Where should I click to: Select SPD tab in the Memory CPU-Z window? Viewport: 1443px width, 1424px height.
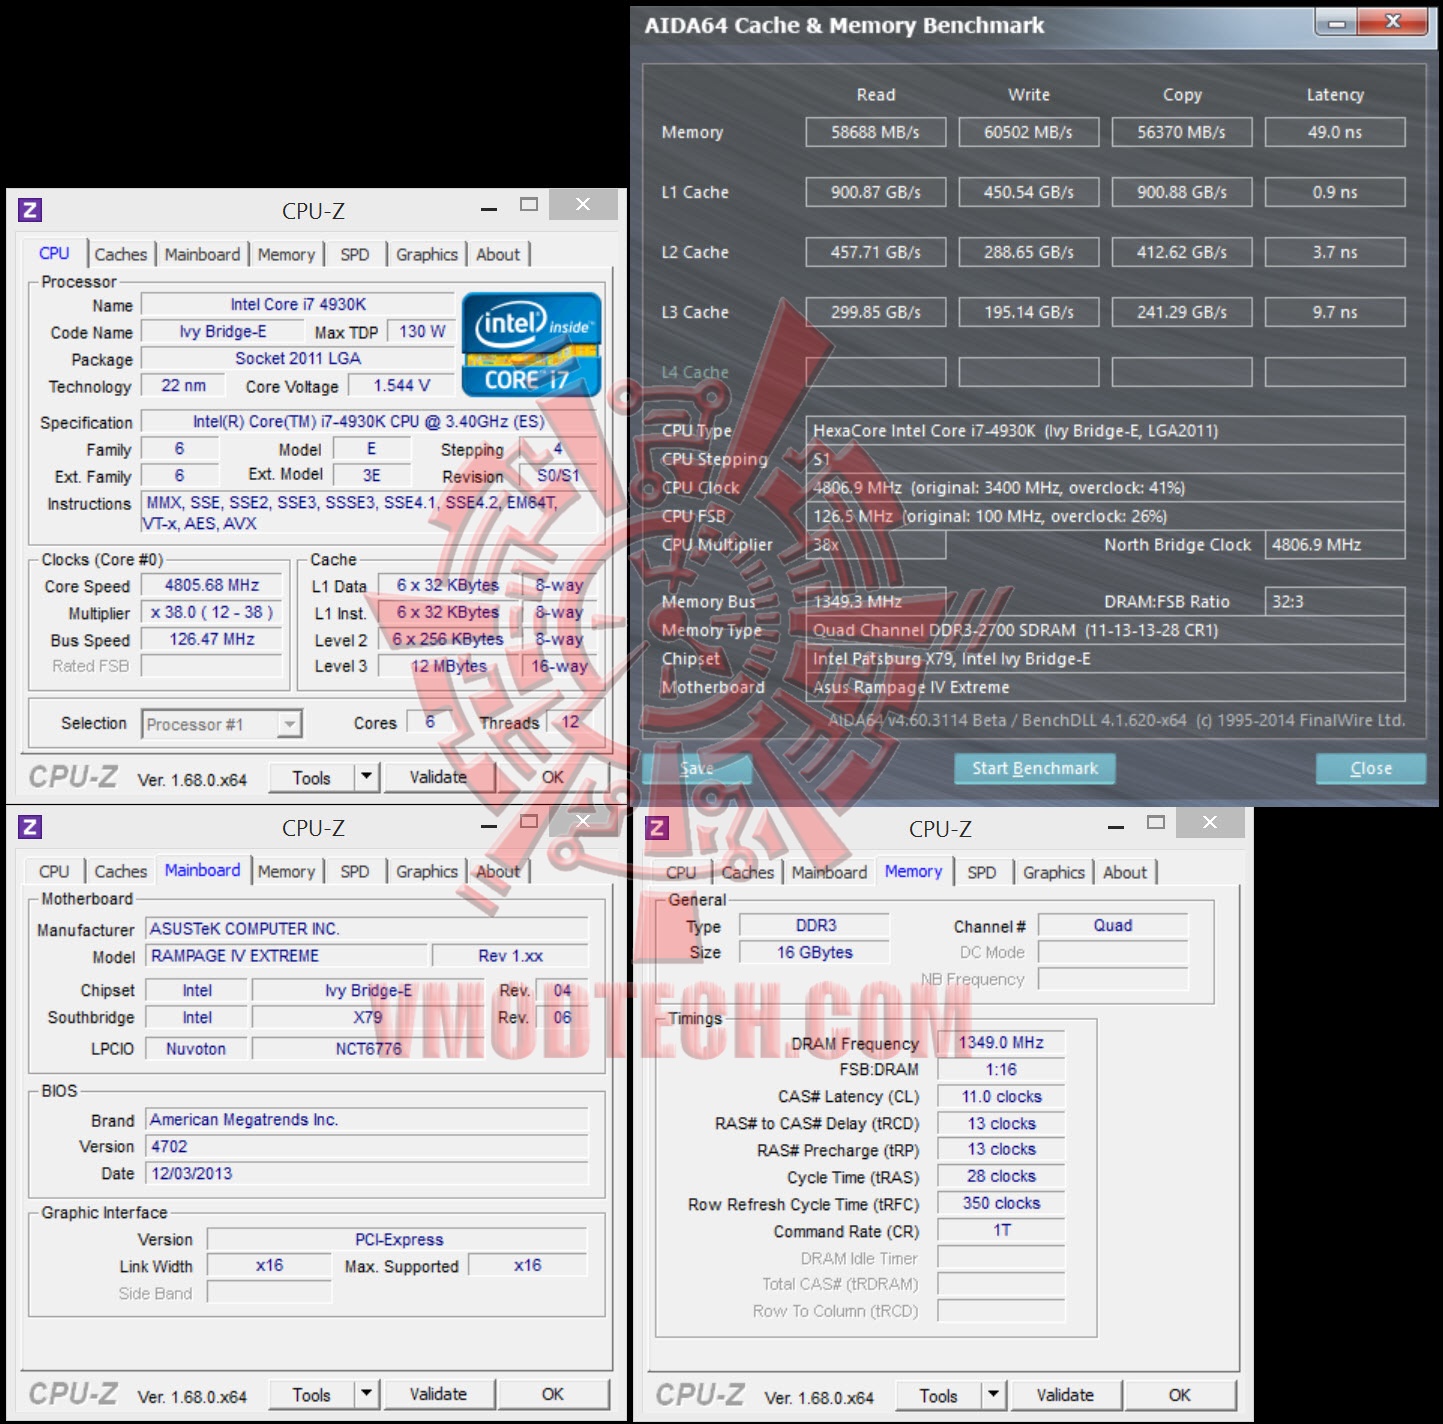click(982, 873)
